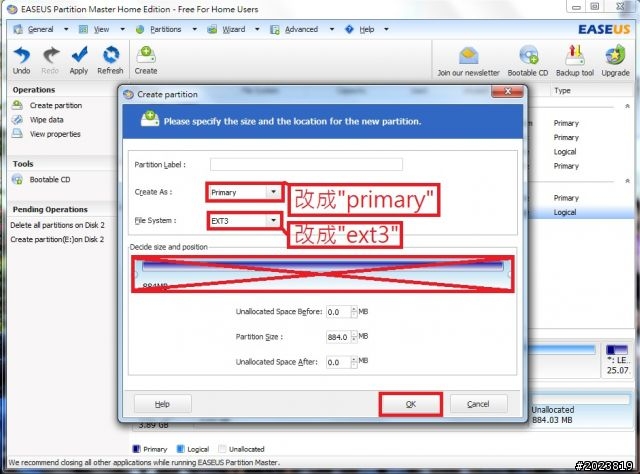The width and height of the screenshot is (640, 474).
Task: Click the dialog Help button
Action: [162, 404]
